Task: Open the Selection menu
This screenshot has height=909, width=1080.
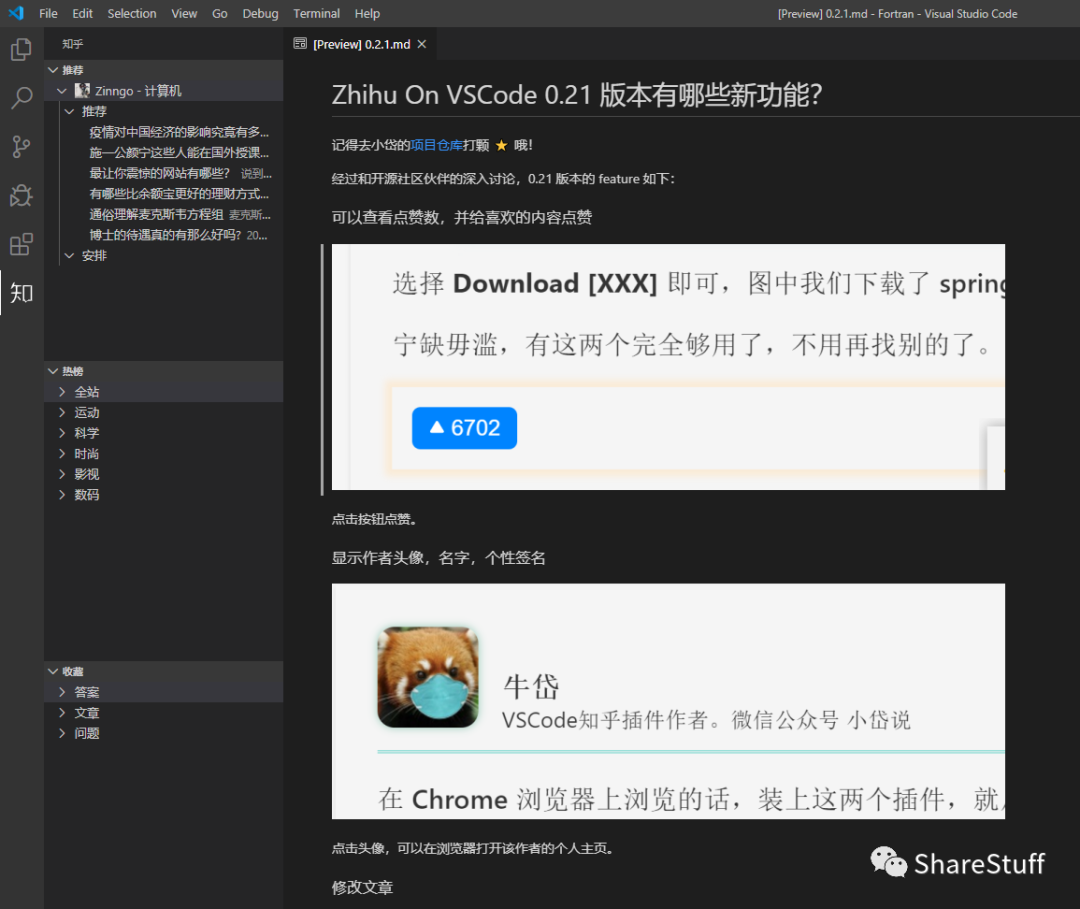Action: click(x=132, y=13)
